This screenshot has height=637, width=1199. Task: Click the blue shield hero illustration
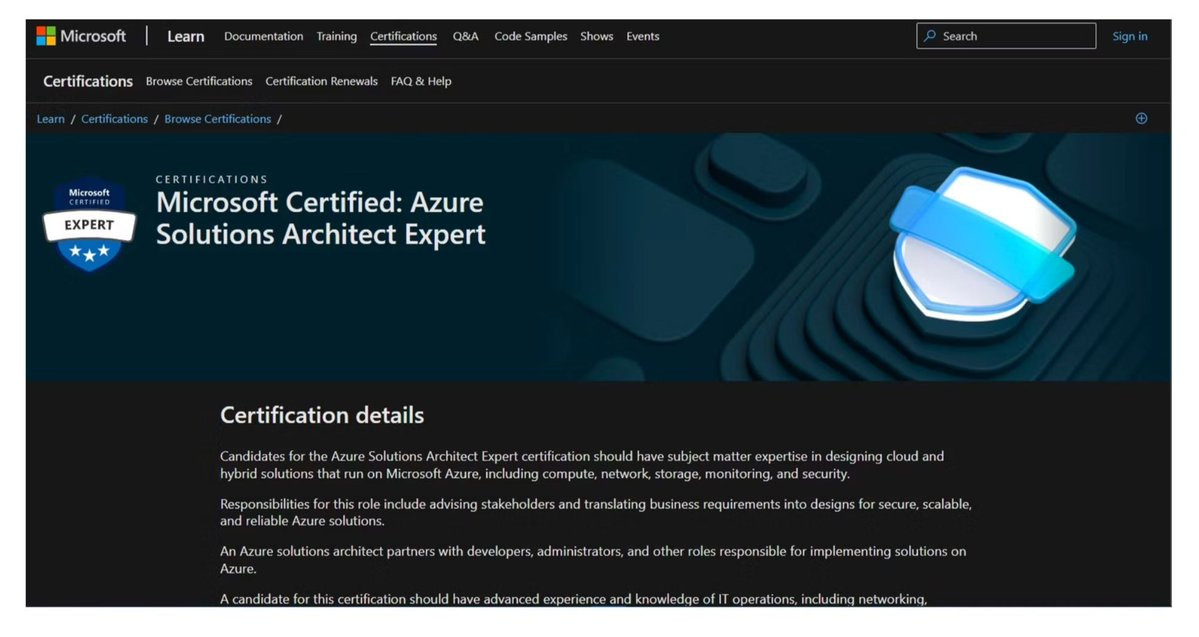(983, 244)
